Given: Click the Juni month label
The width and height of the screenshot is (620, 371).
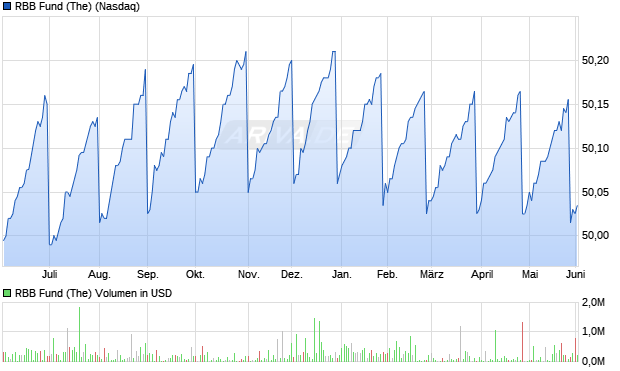Looking at the screenshot, I should click(x=575, y=274).
